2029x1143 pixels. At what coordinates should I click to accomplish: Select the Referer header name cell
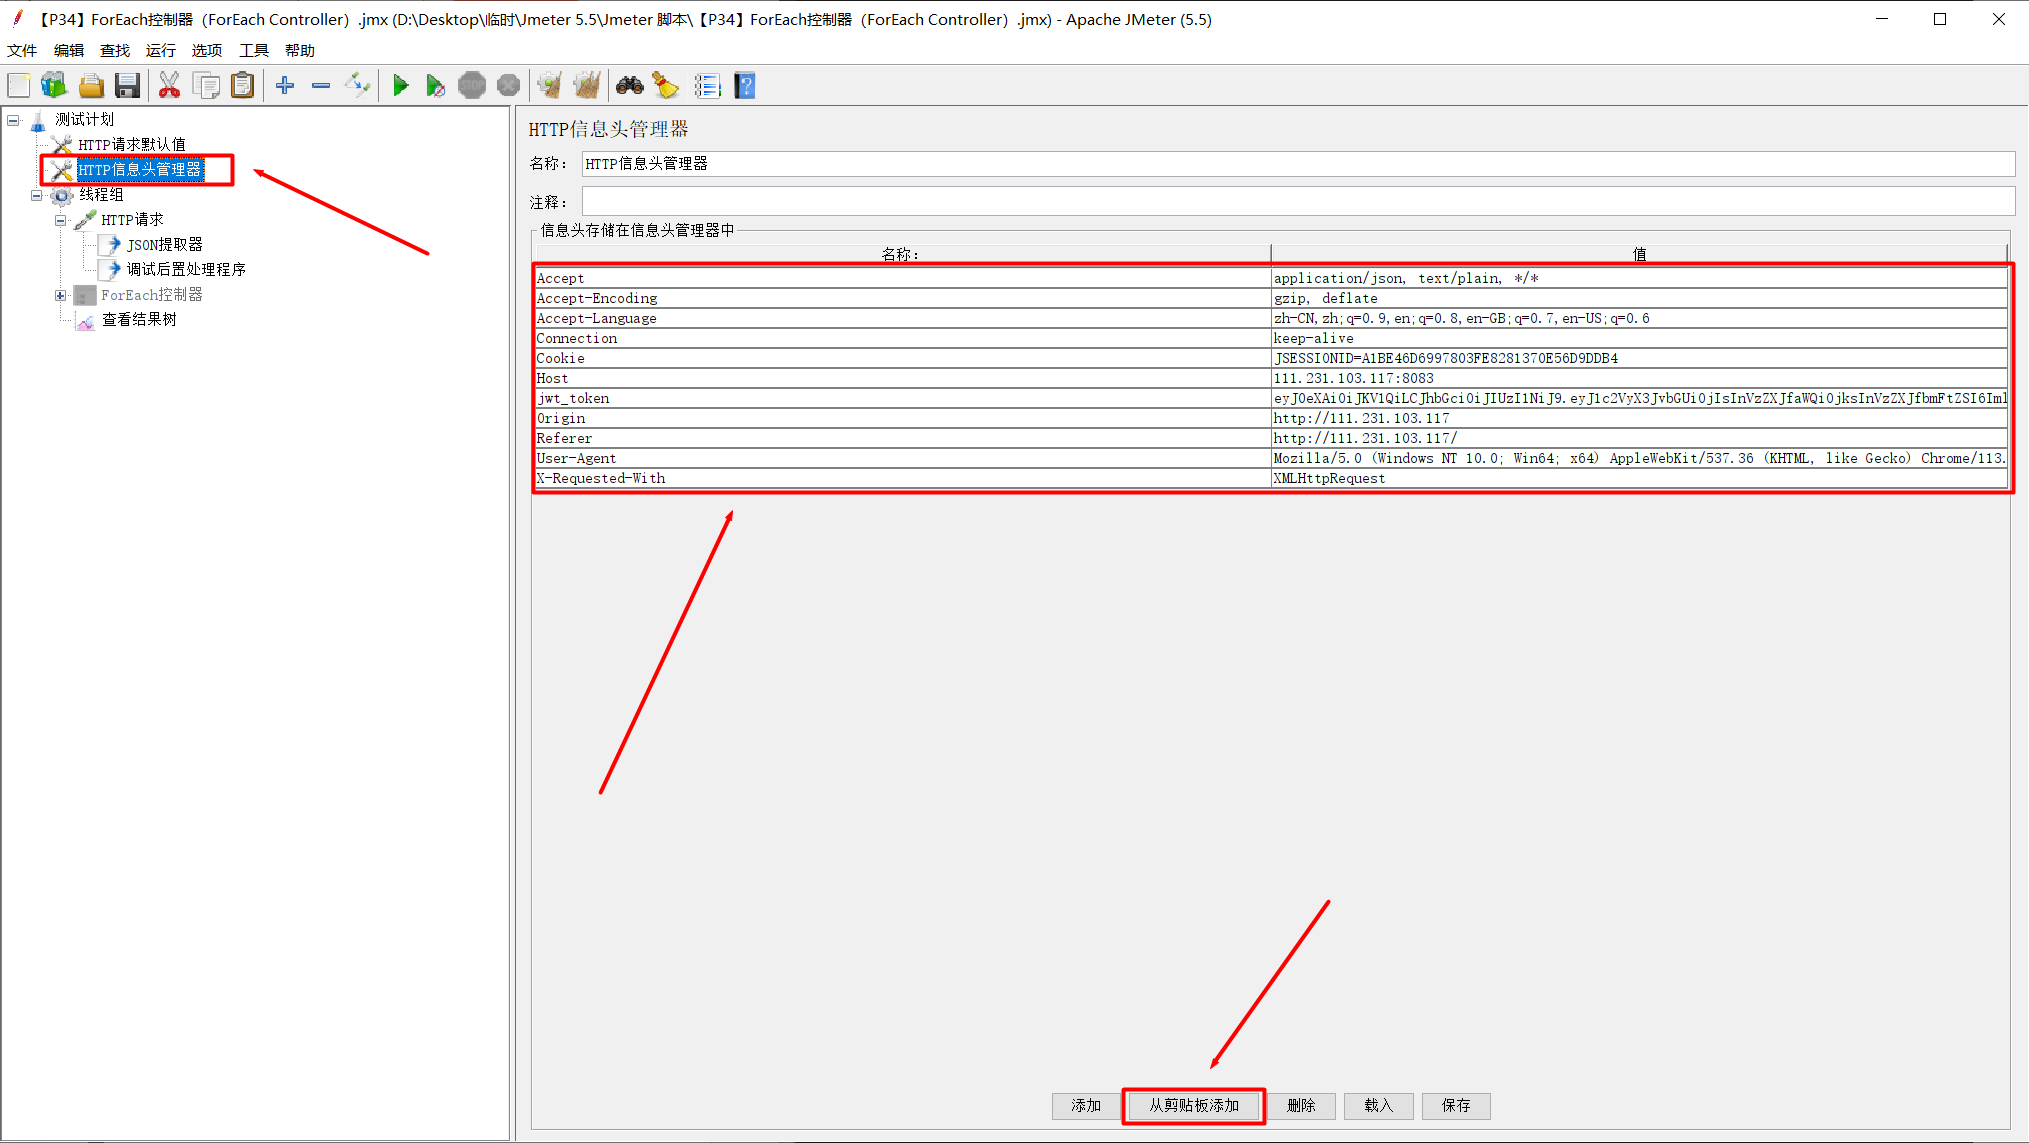(x=902, y=439)
